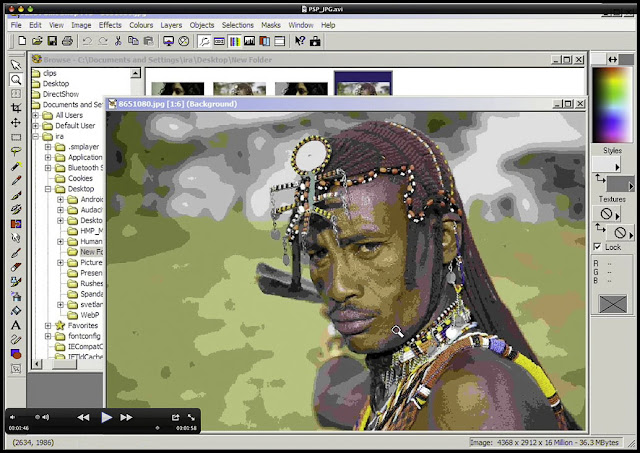Screen dimensions: 640x453
Task: Click the Open file toolbar icon
Action: tap(37, 41)
